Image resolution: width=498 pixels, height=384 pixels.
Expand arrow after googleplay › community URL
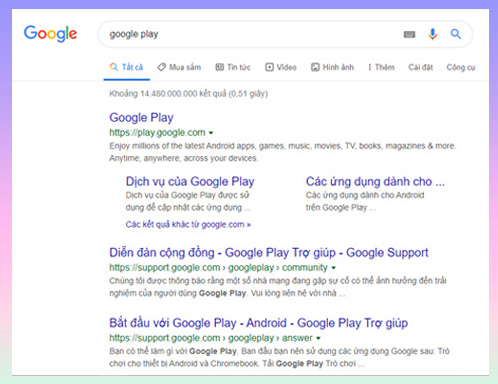334,268
